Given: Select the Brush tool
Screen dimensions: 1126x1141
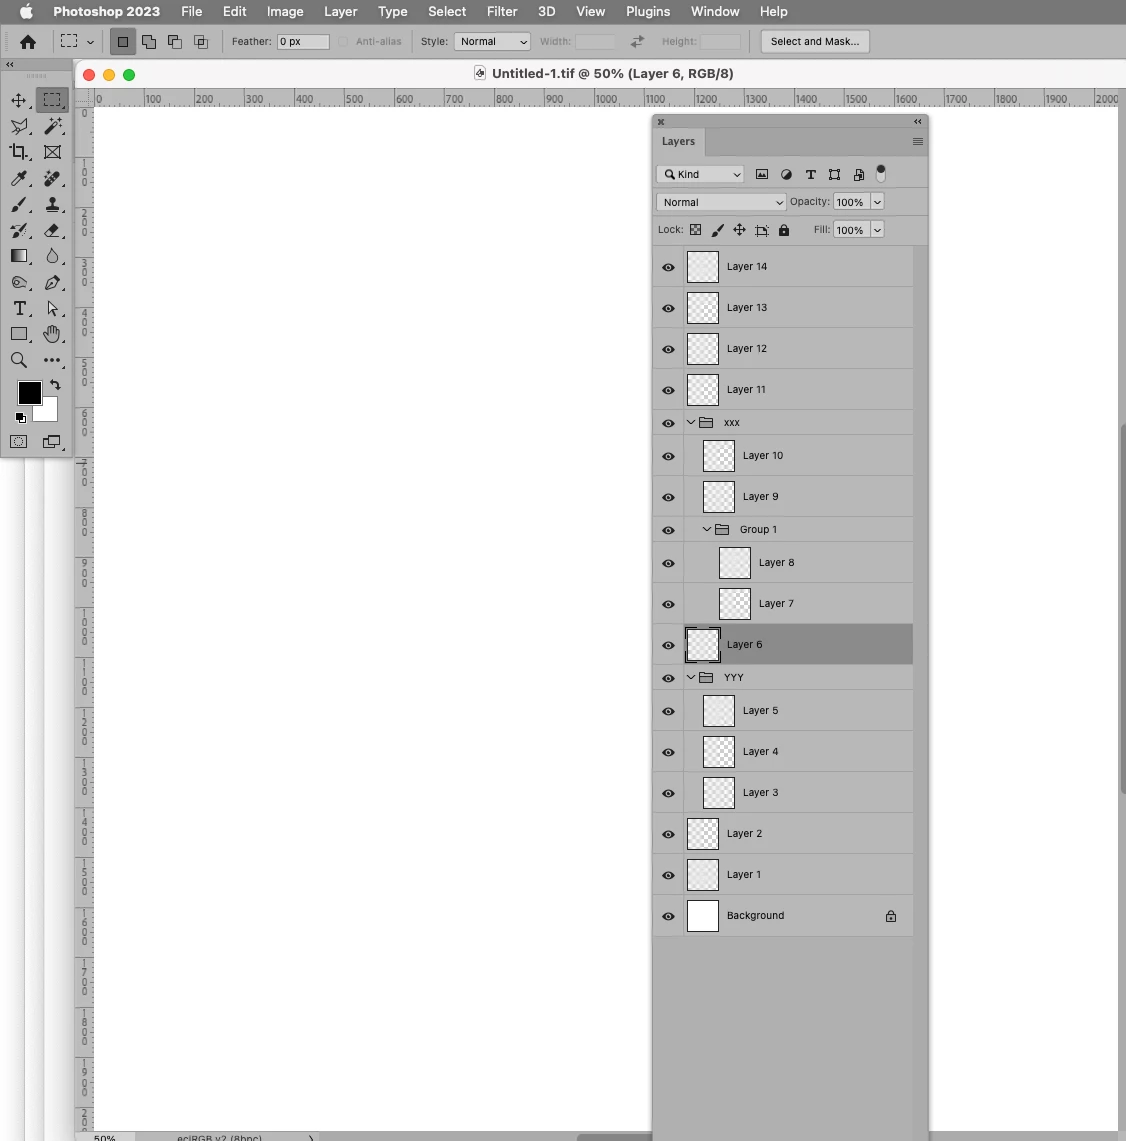Looking at the screenshot, I should [19, 204].
